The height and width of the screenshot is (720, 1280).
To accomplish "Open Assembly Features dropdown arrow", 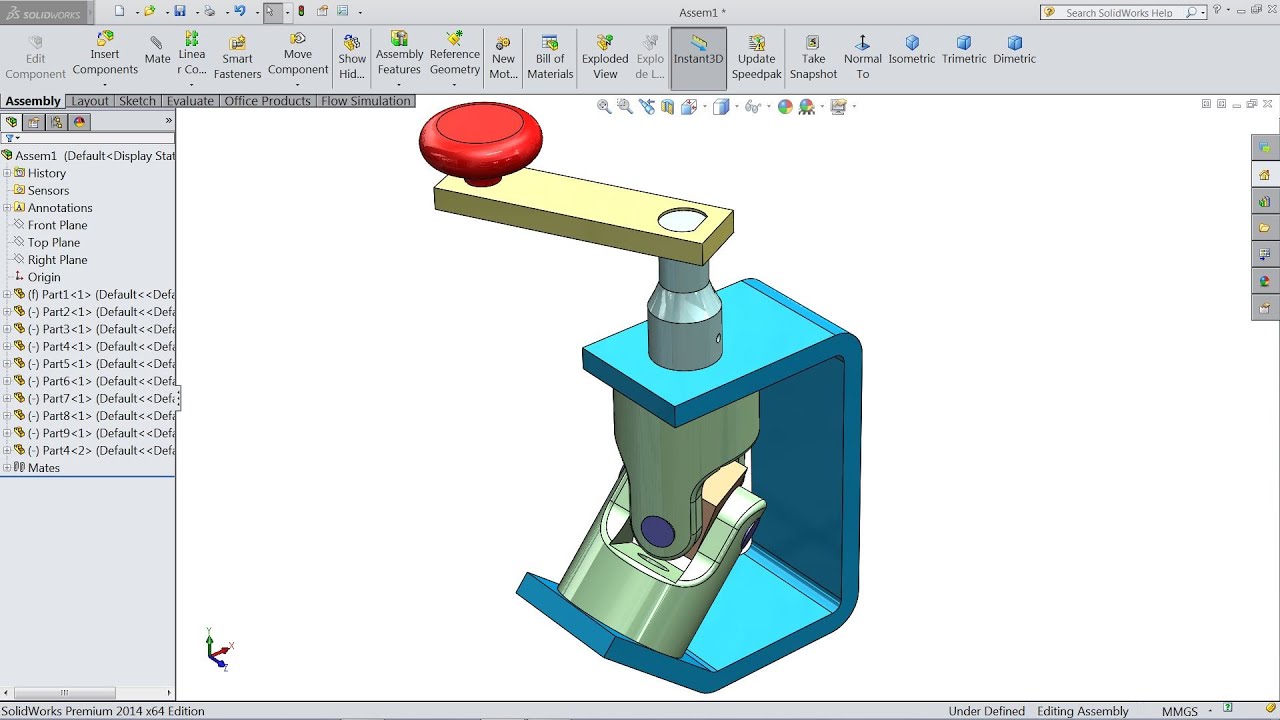I will [399, 85].
